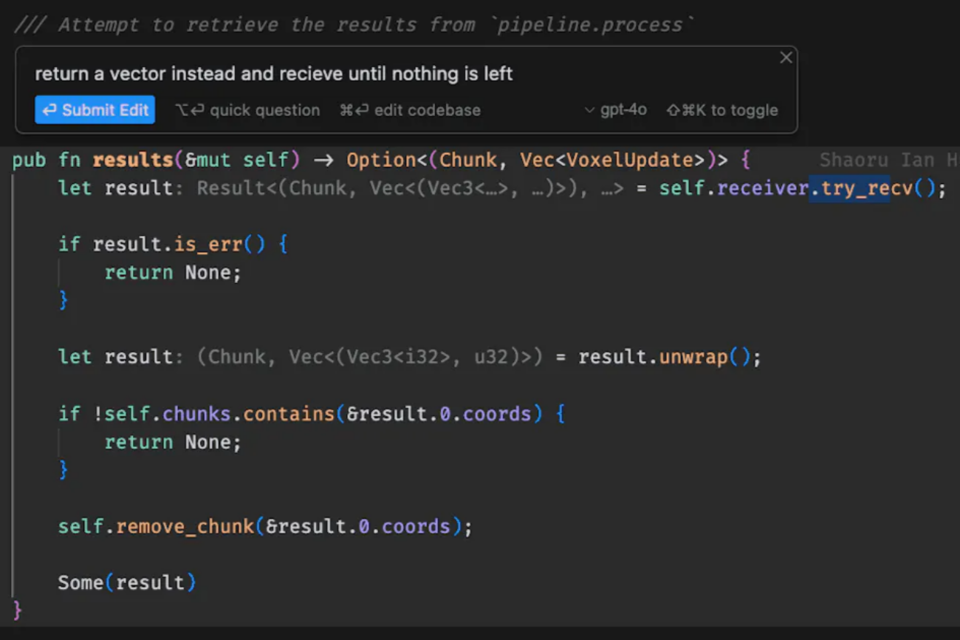Open the gpt-4o model dropdown
Image resolution: width=960 pixels, height=640 pixels.
coord(615,110)
